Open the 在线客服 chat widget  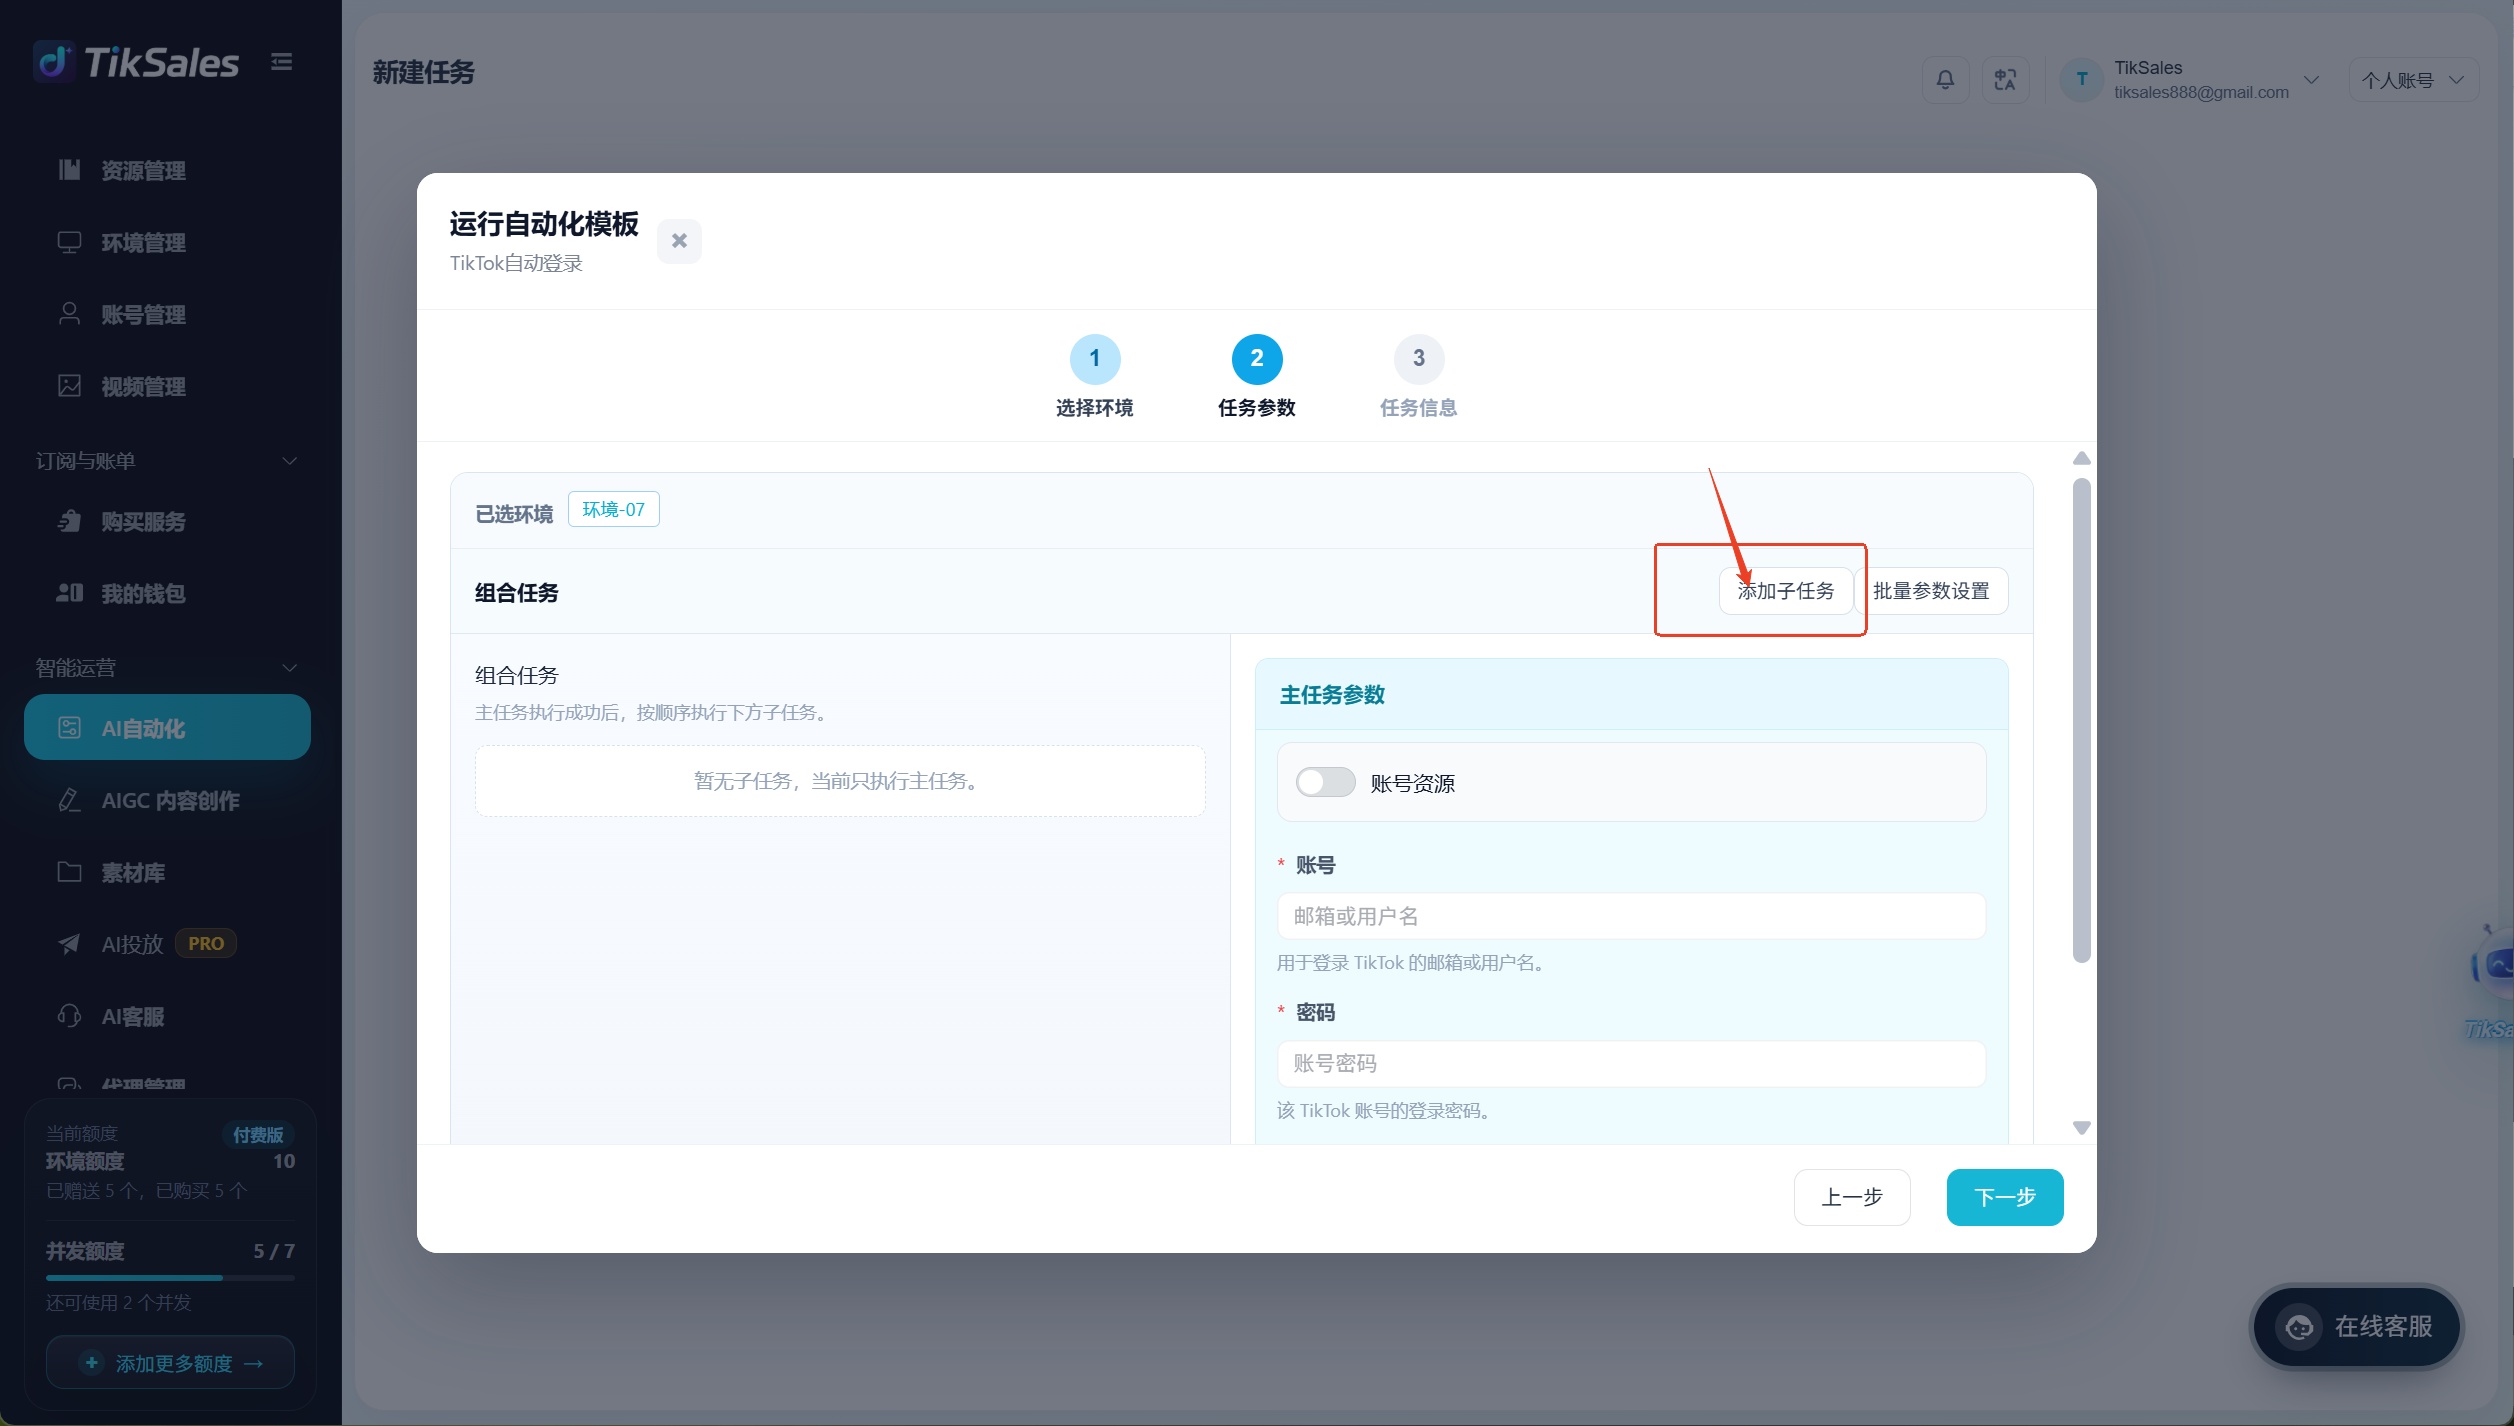click(2356, 1327)
